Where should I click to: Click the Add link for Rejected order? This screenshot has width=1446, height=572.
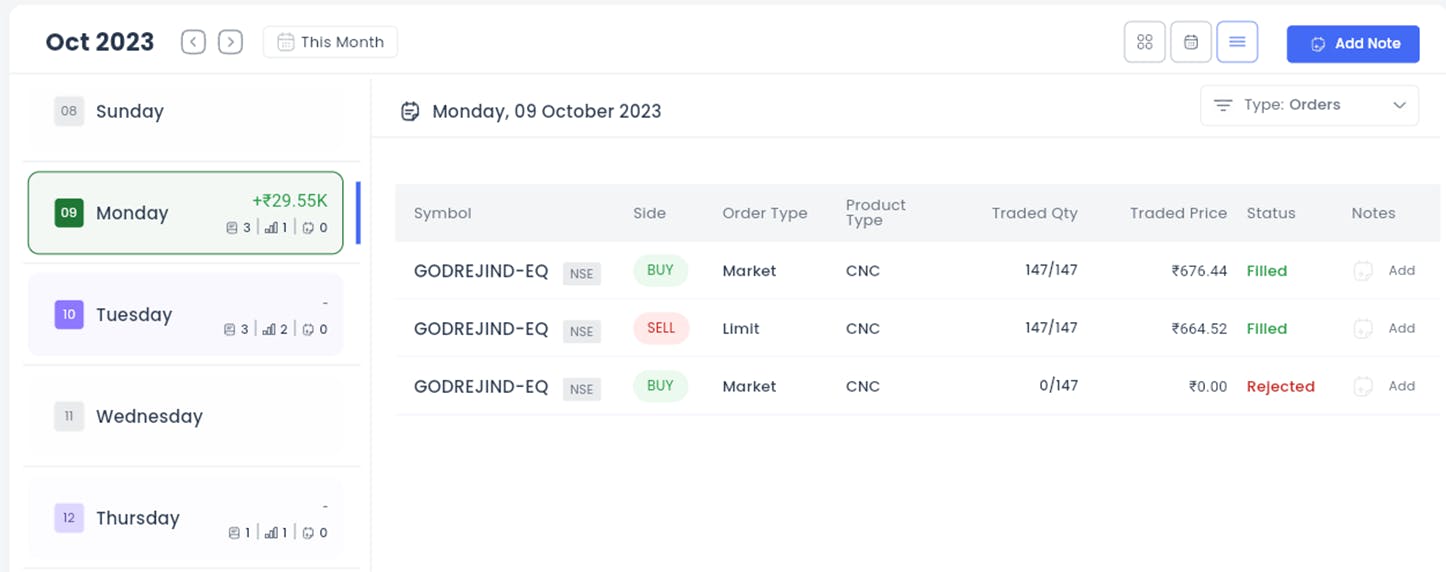1402,386
